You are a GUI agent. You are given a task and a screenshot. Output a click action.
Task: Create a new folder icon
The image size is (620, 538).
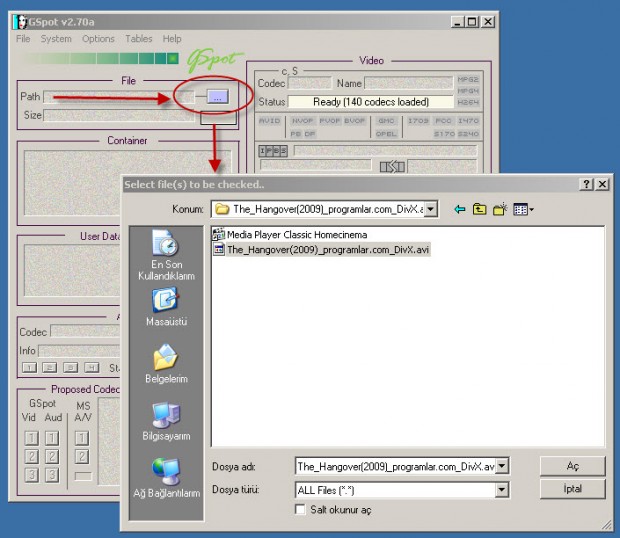pyautogui.click(x=500, y=209)
